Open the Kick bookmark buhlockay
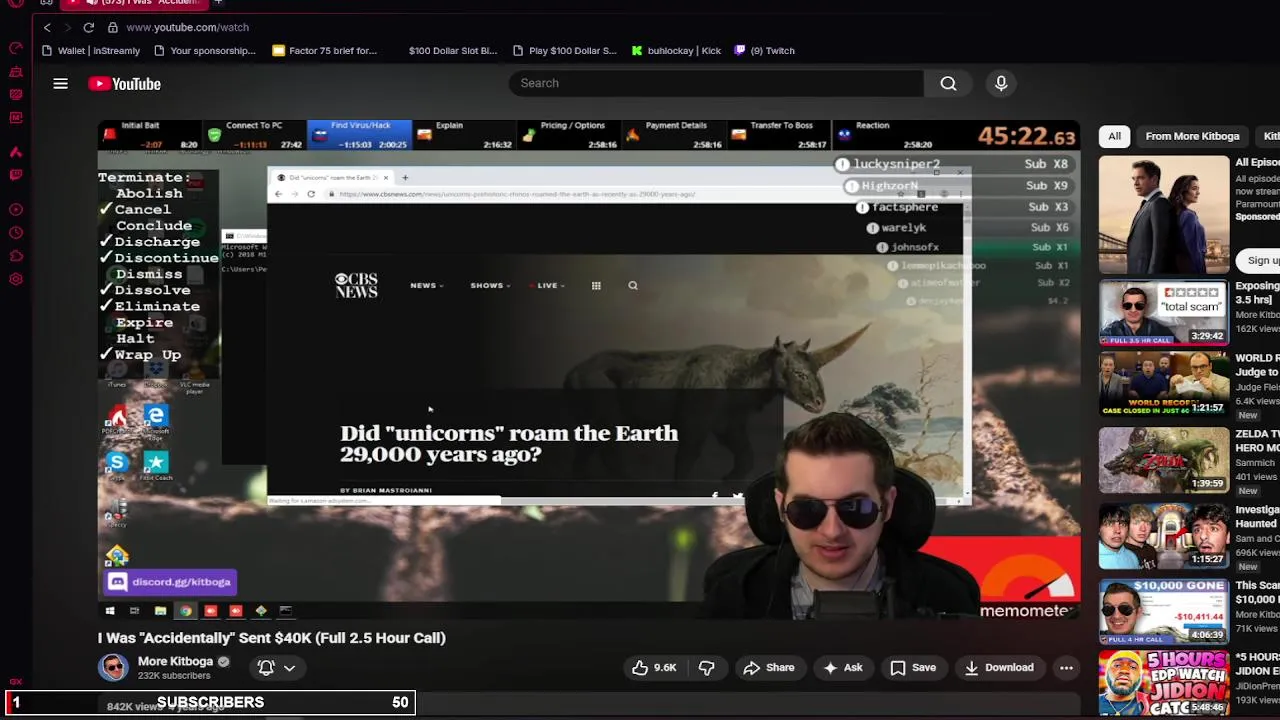Image resolution: width=1280 pixels, height=720 pixels. coord(676,50)
